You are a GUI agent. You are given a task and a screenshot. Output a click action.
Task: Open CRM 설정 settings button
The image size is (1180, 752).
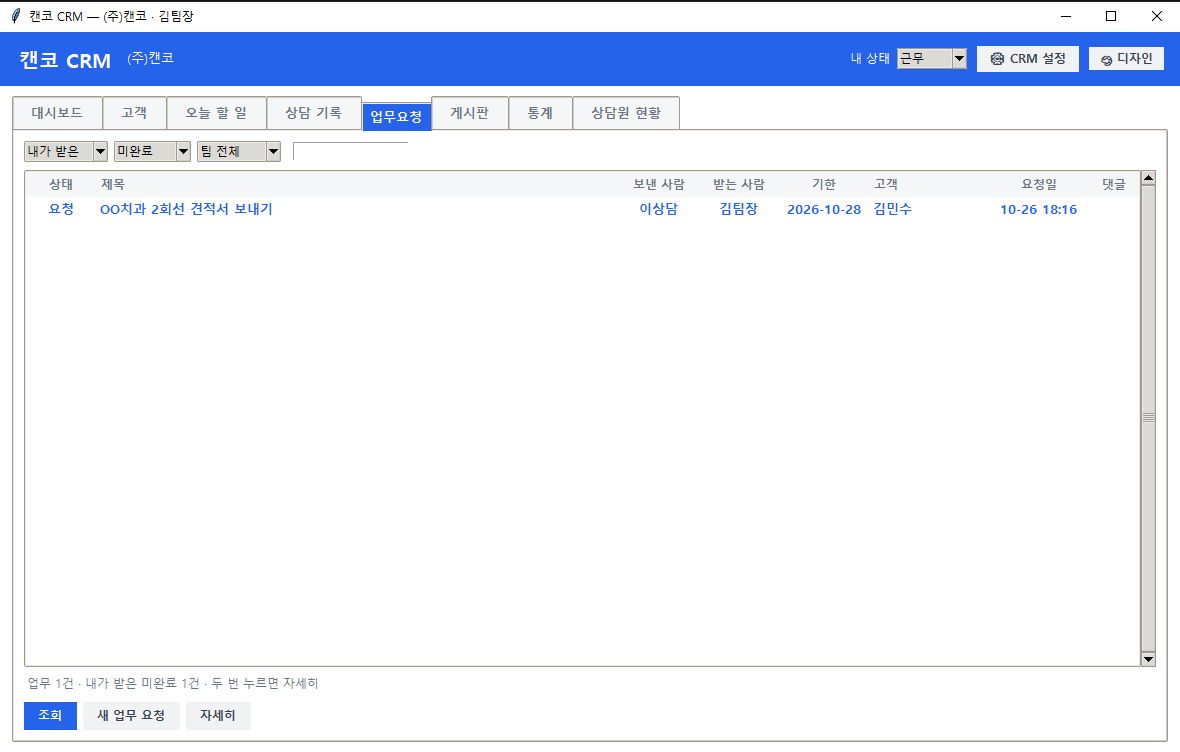pos(1027,59)
